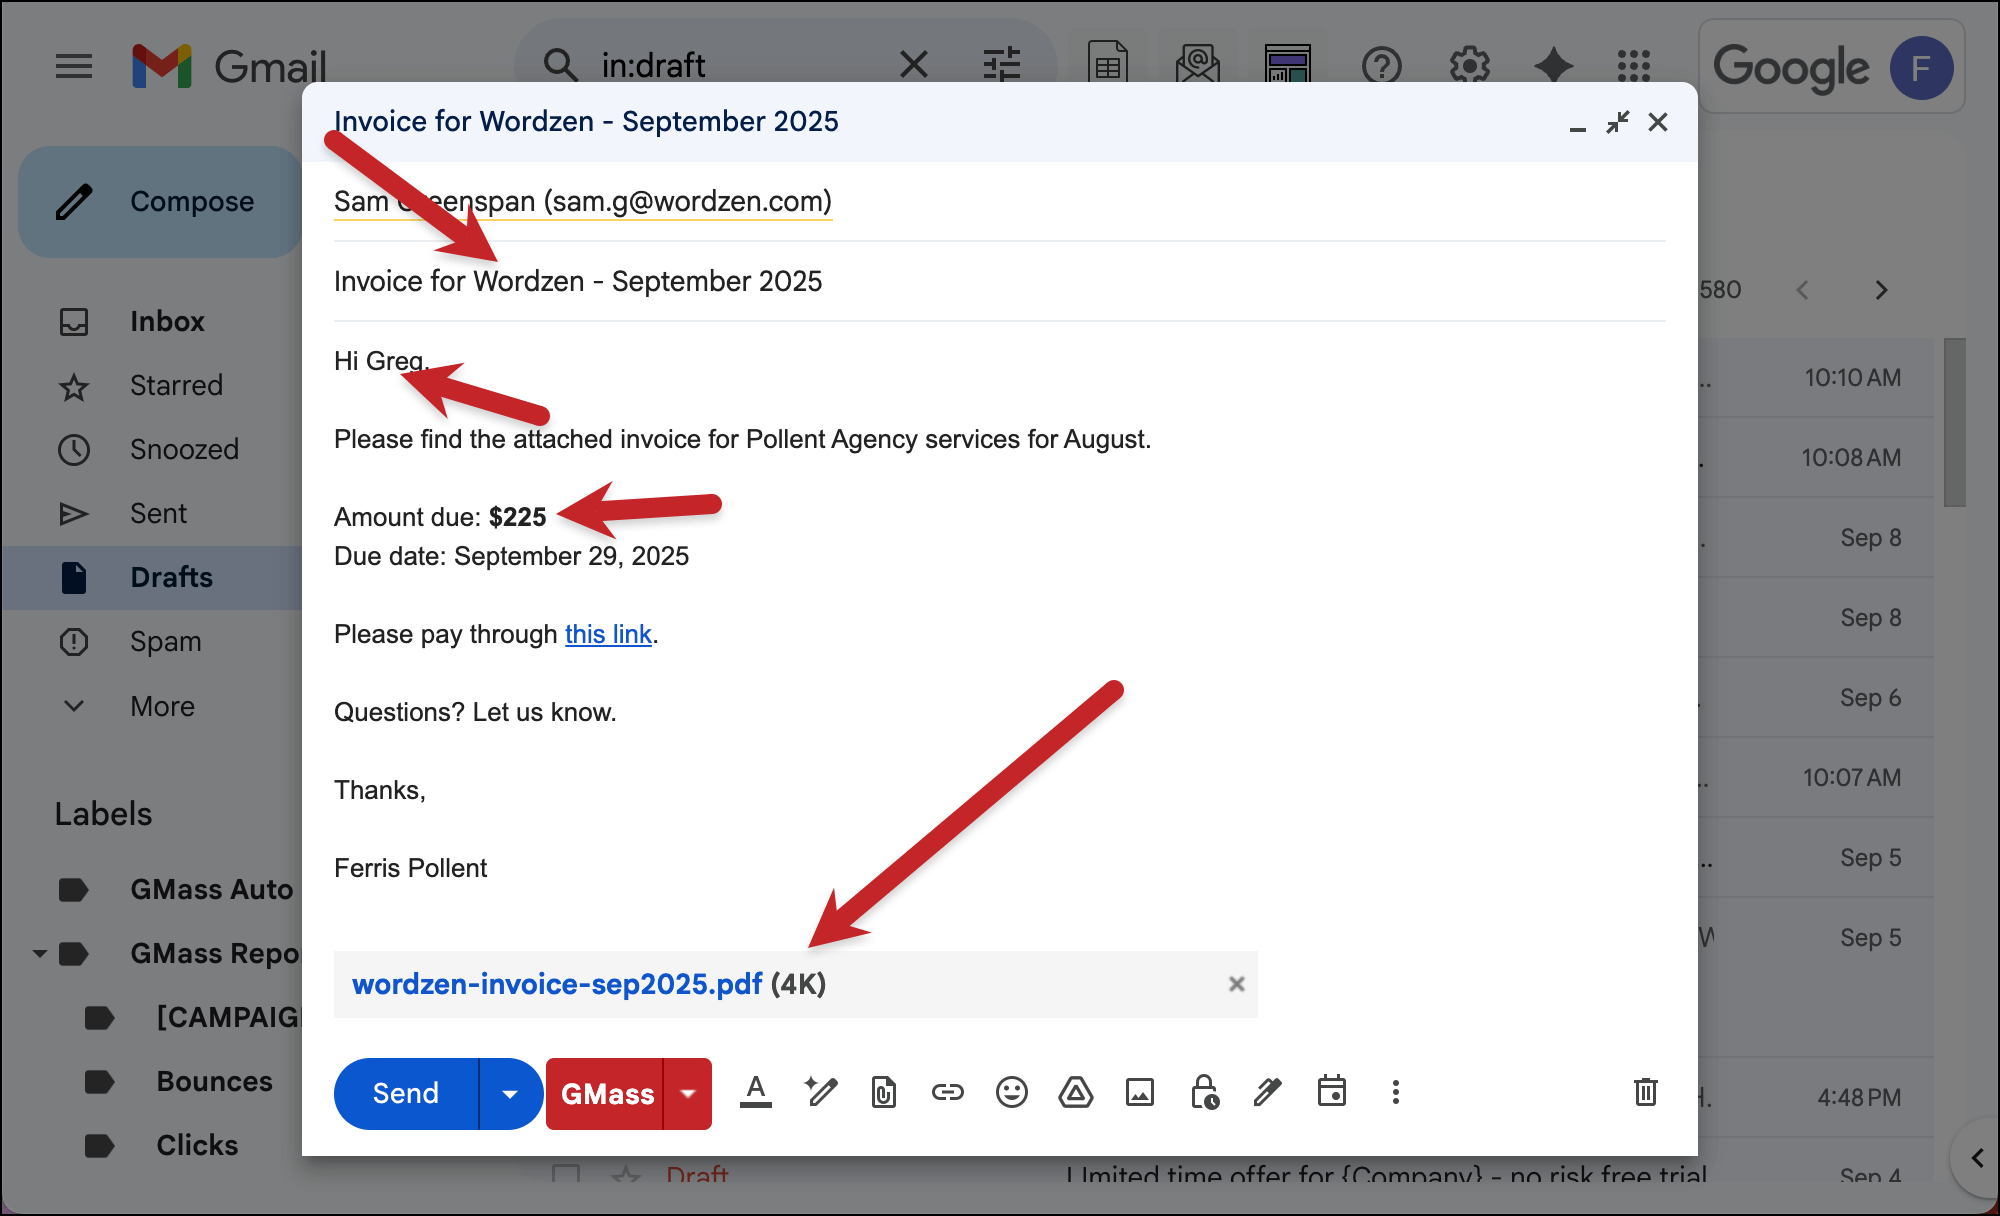2000x1216 pixels.
Task: Expand the More sidebar item
Action: click(x=162, y=706)
